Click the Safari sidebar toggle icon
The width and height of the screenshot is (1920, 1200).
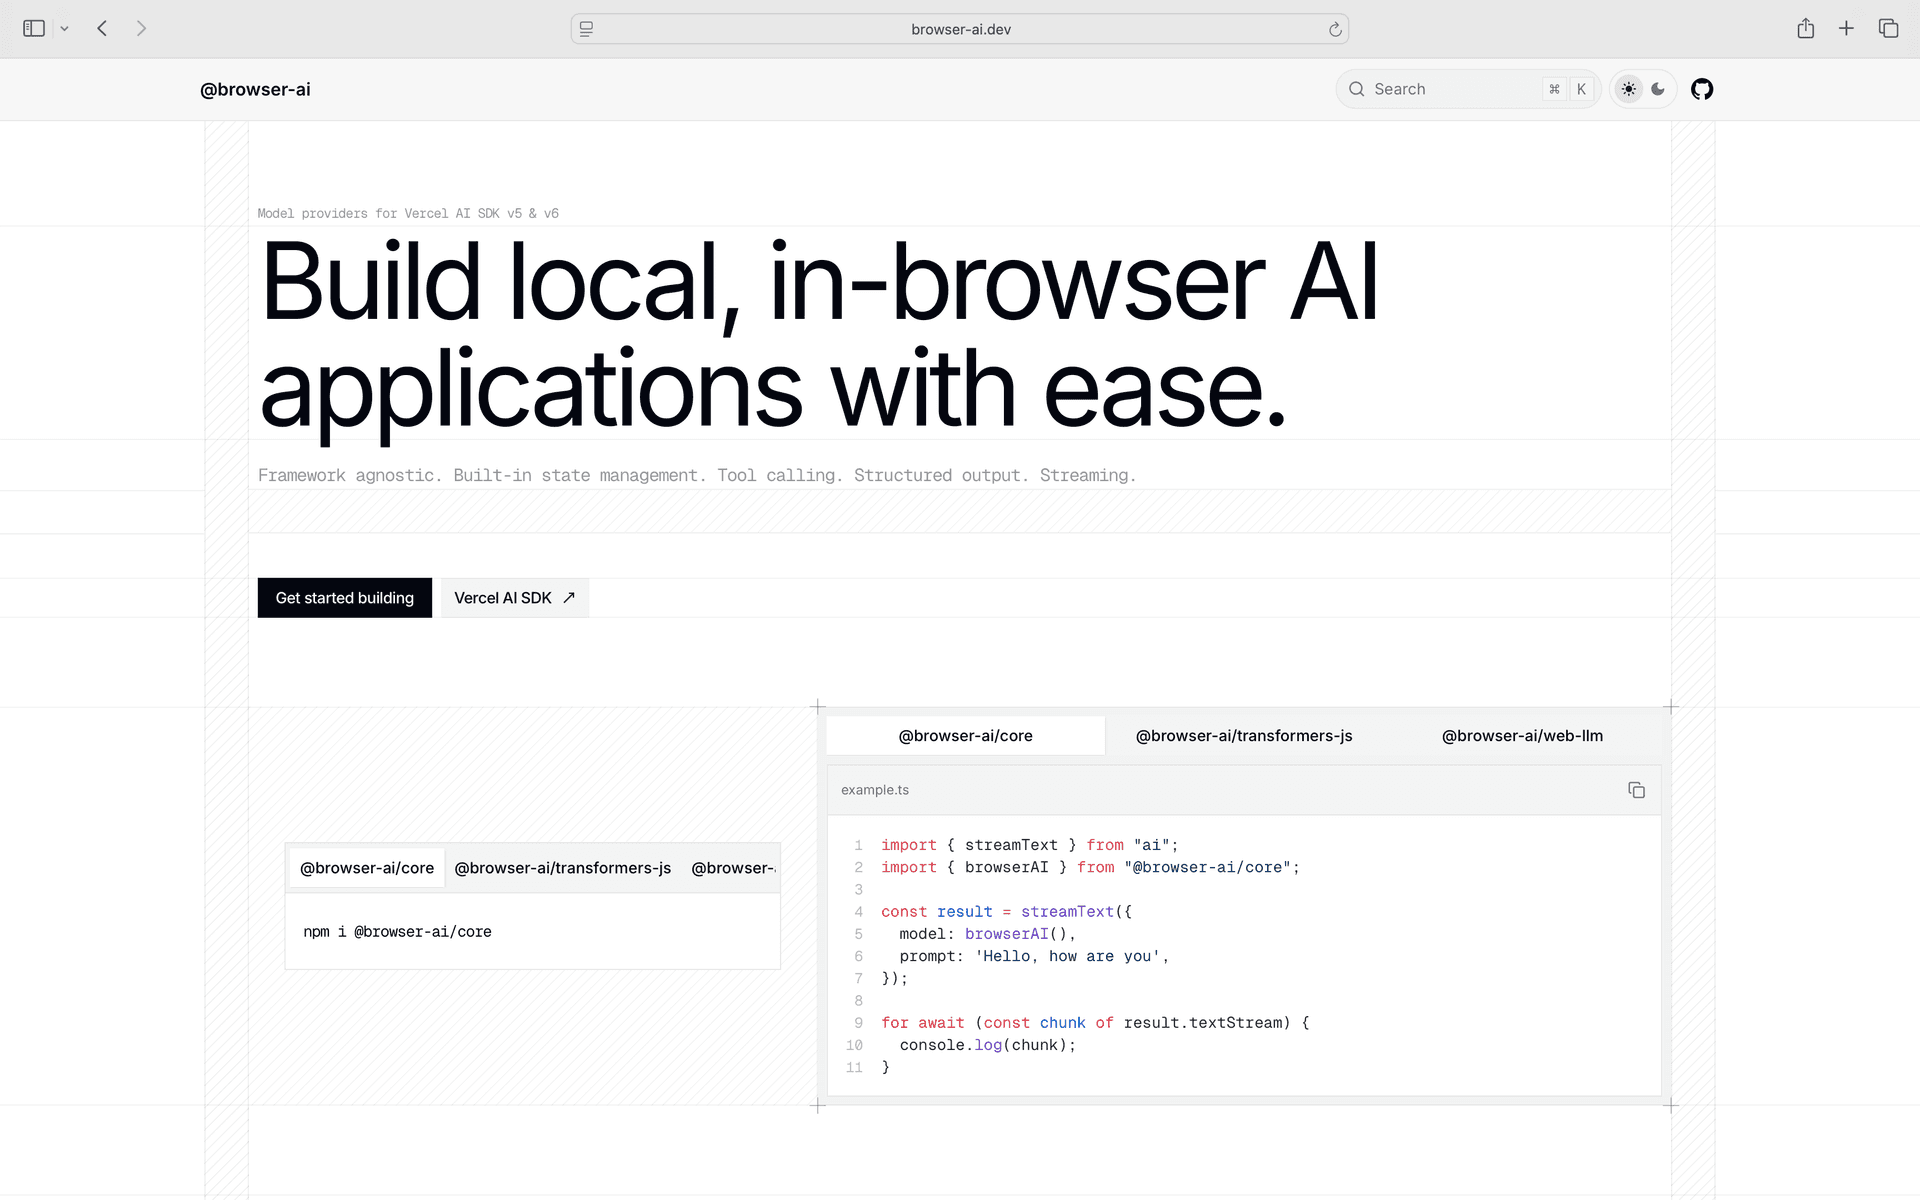coord(34,28)
